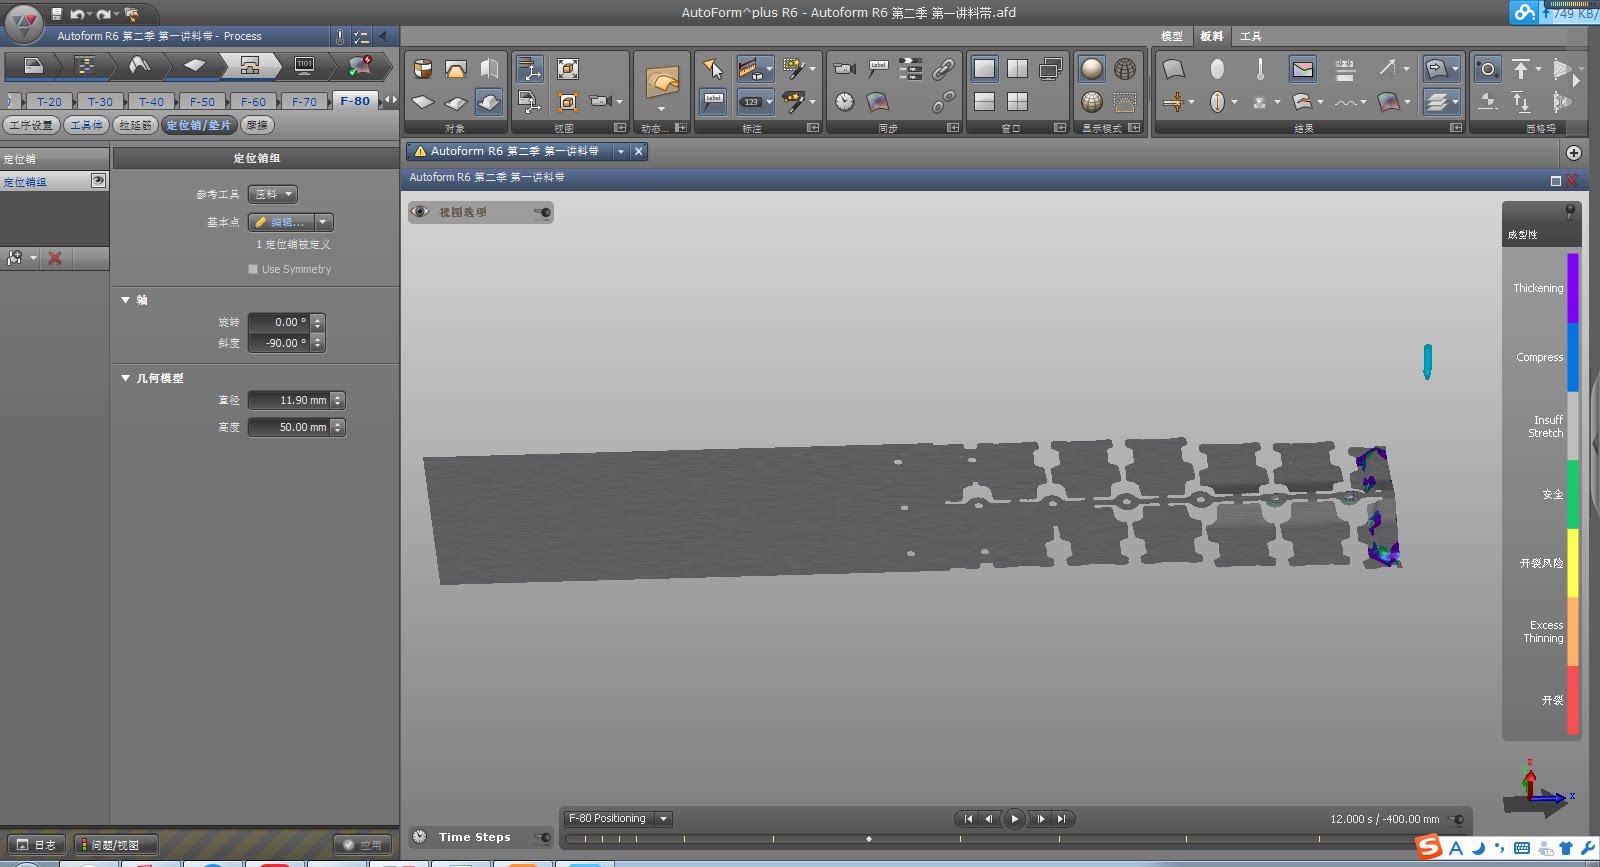Collapse the axis section triangle

click(125, 300)
